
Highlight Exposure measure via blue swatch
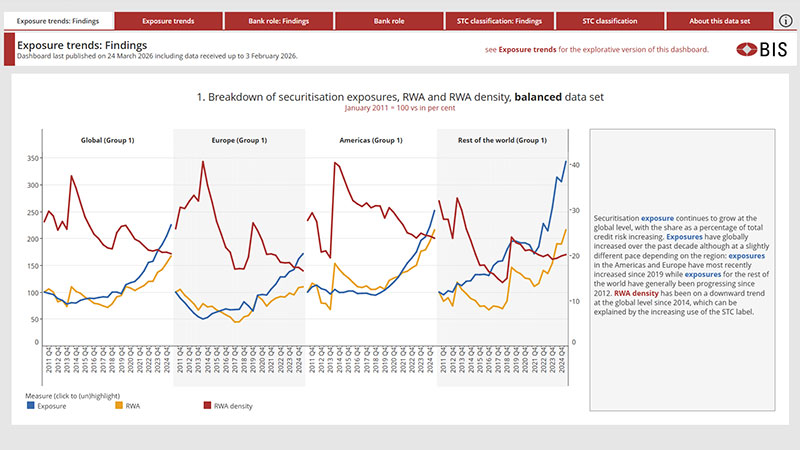click(x=31, y=406)
